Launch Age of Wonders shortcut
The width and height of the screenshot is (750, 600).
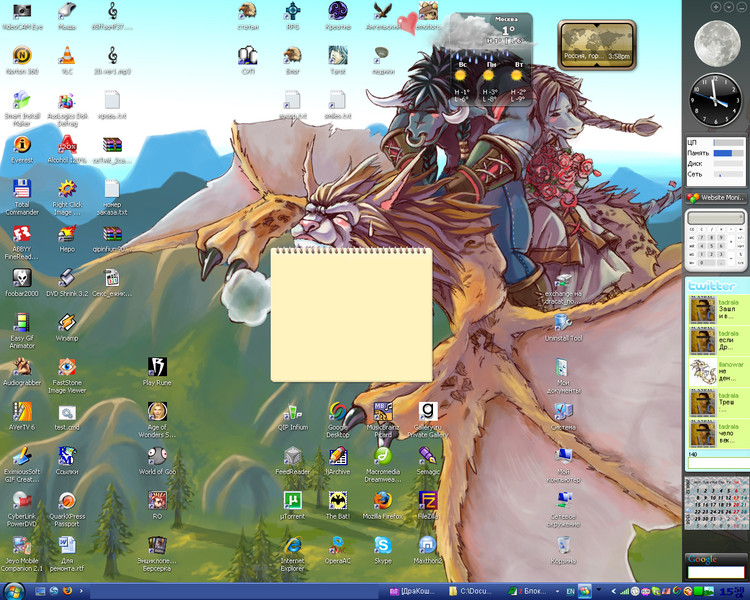pyautogui.click(x=157, y=420)
